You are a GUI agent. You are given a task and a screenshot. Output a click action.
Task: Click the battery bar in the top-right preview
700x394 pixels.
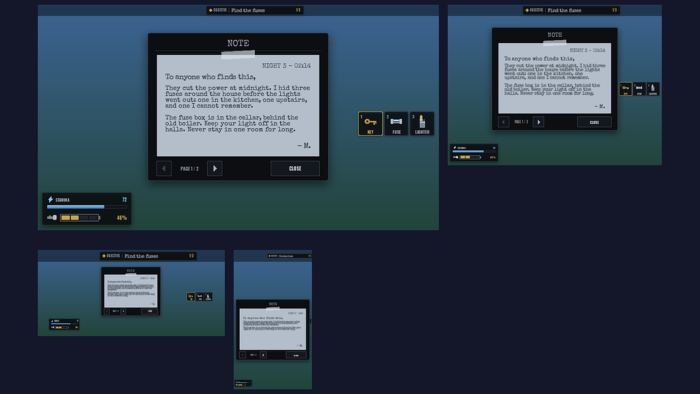coord(471,157)
